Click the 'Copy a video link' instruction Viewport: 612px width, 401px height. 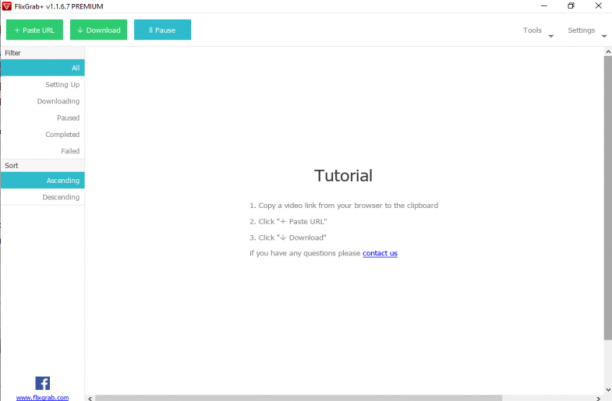[x=344, y=205]
